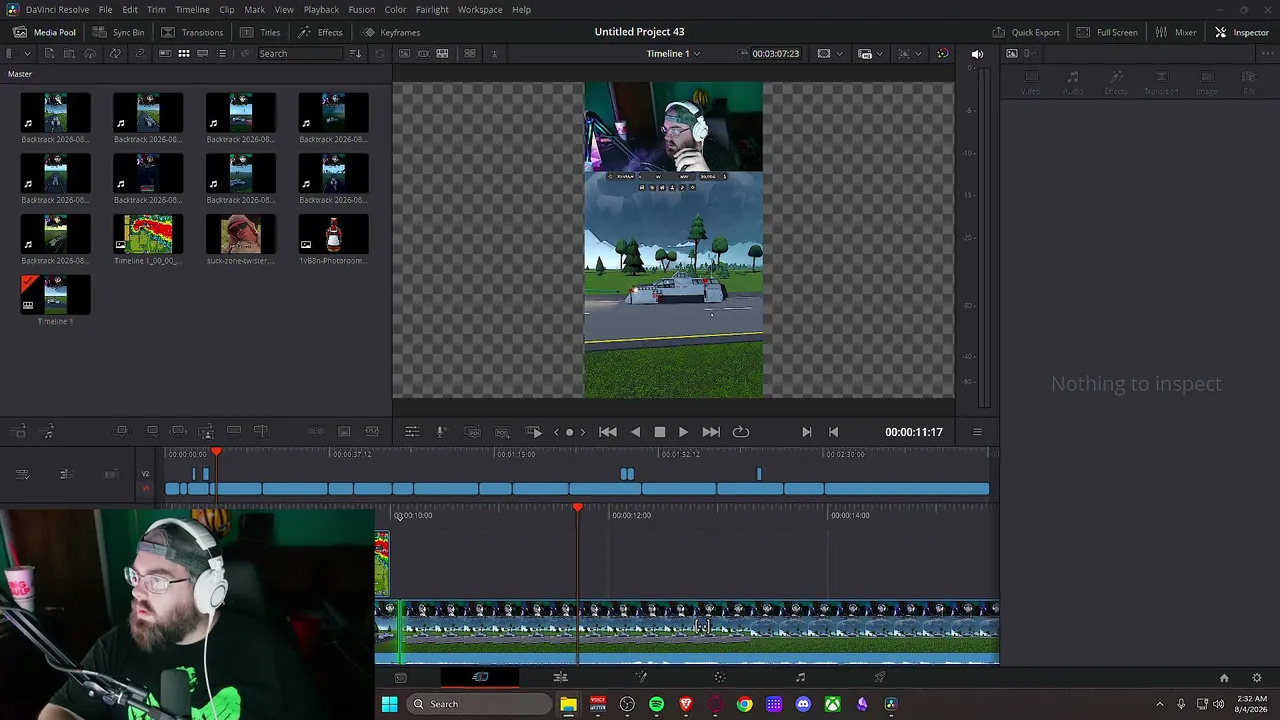1280x720 pixels.
Task: Click the voiceover microphone icon
Action: [441, 432]
